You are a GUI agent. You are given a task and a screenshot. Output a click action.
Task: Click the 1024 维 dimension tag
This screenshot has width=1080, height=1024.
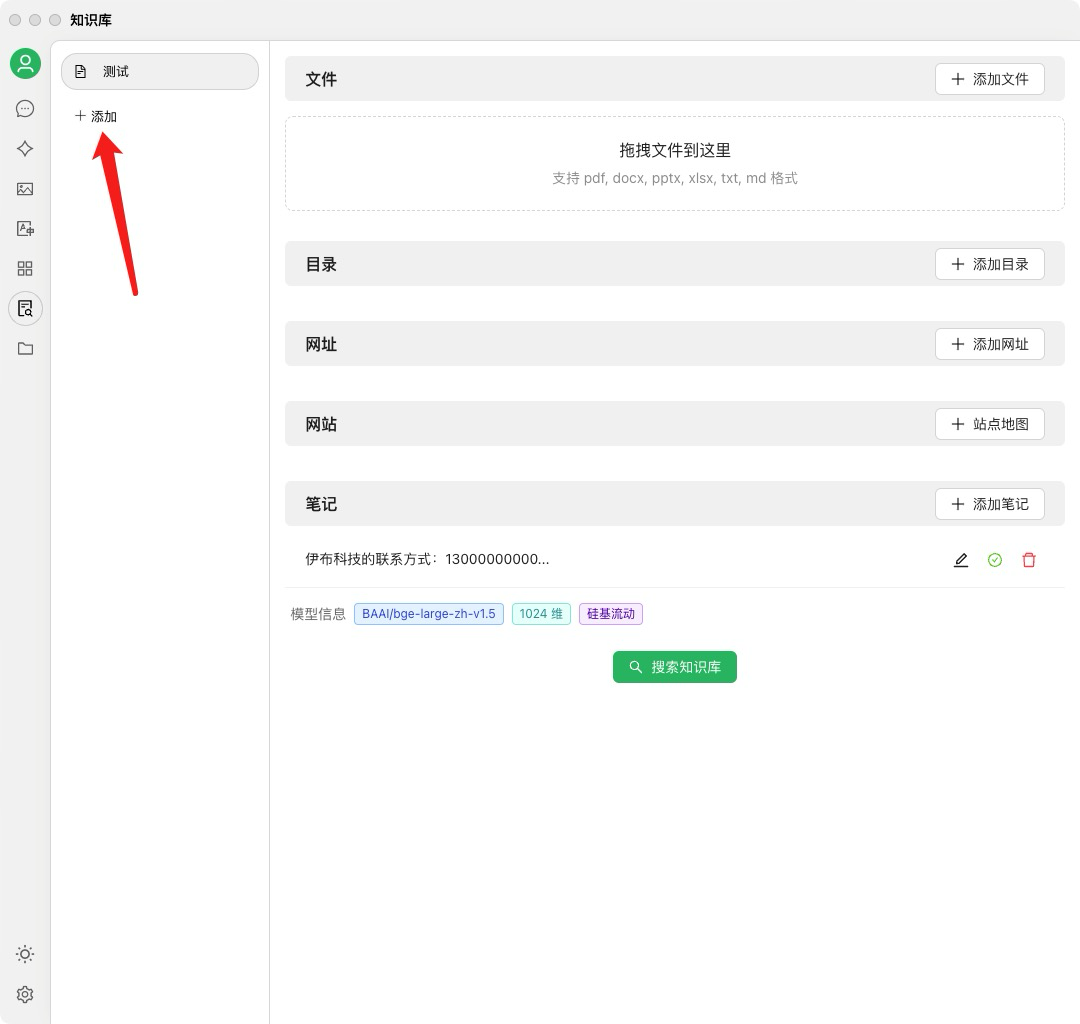541,614
